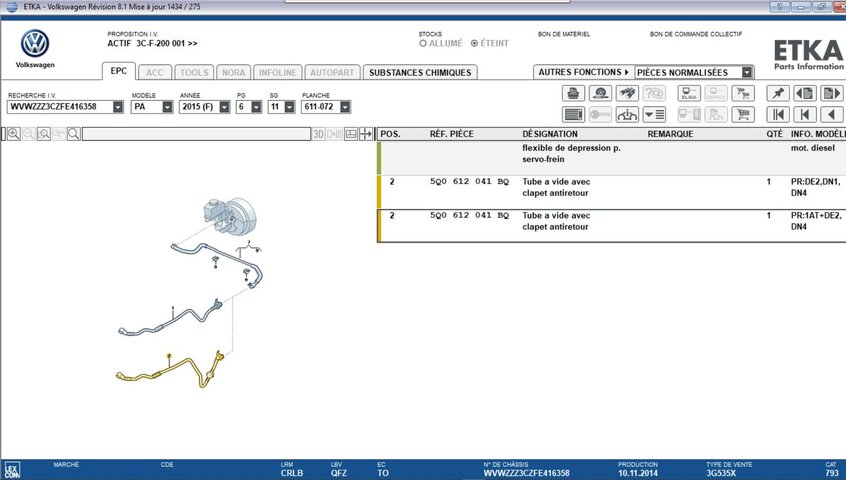Open the drop-down list lines icon
This screenshot has width=846, height=480.
[x=654, y=114]
